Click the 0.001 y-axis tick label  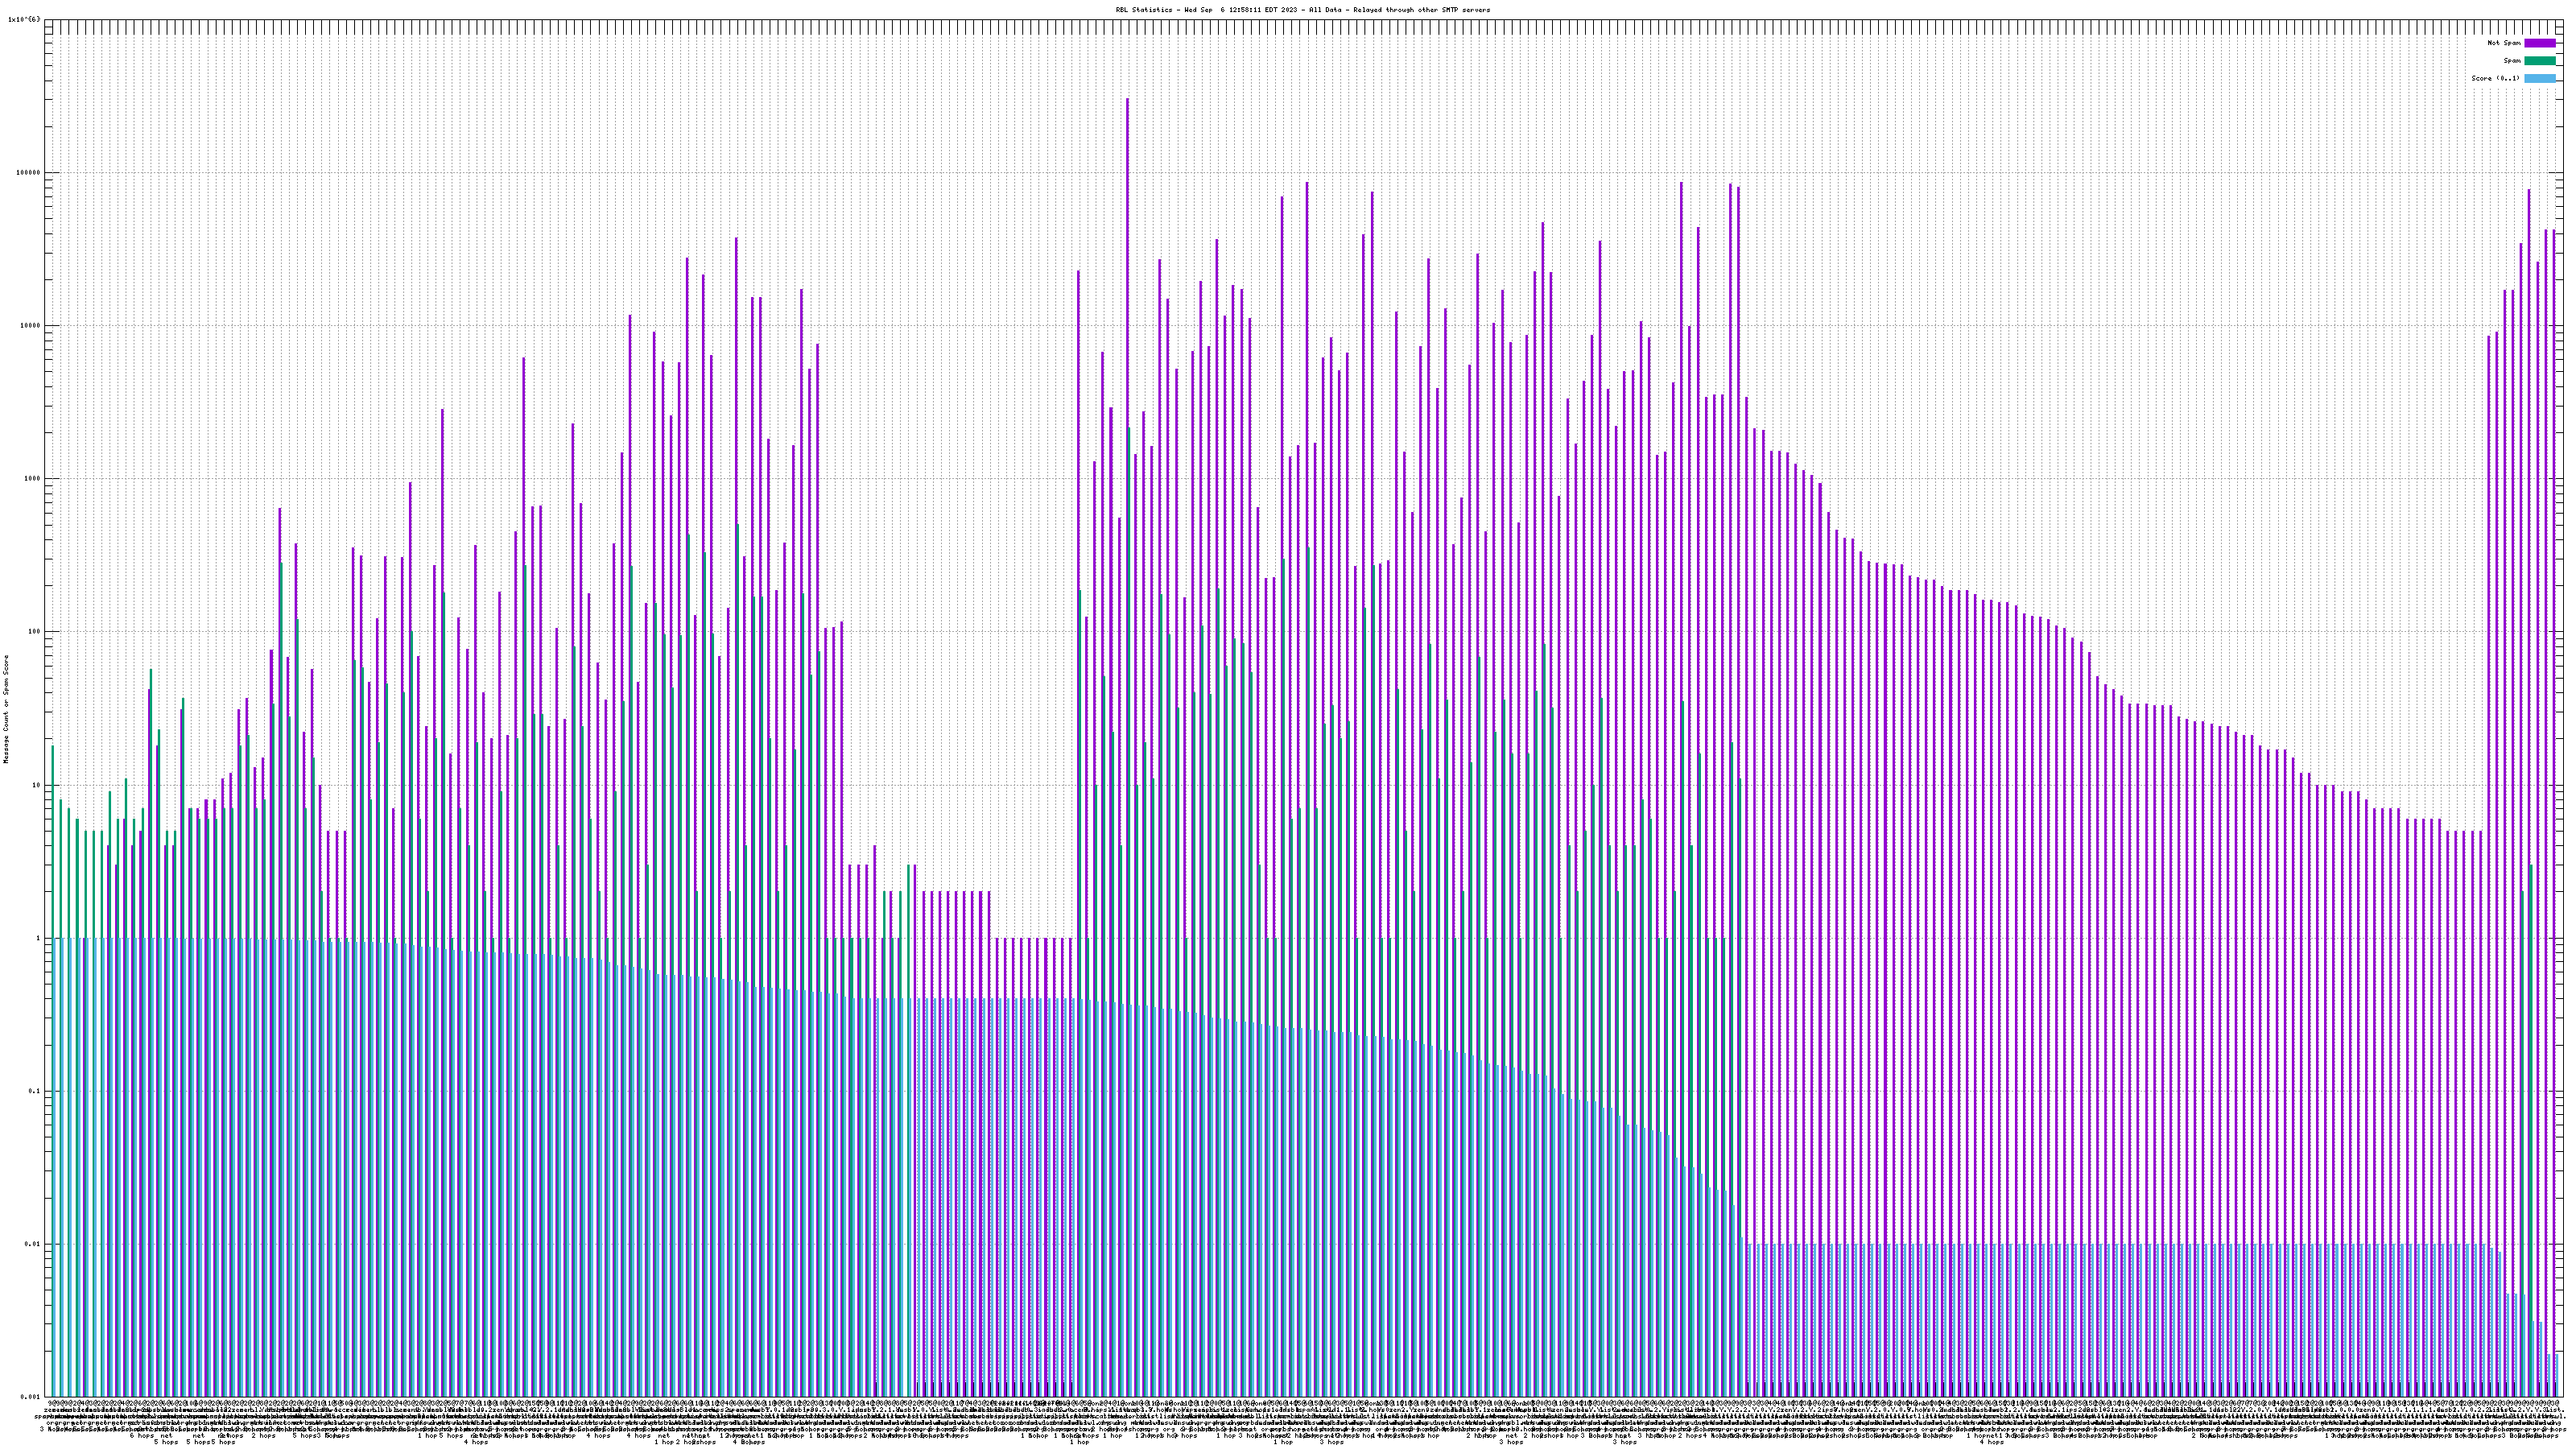30,1397
